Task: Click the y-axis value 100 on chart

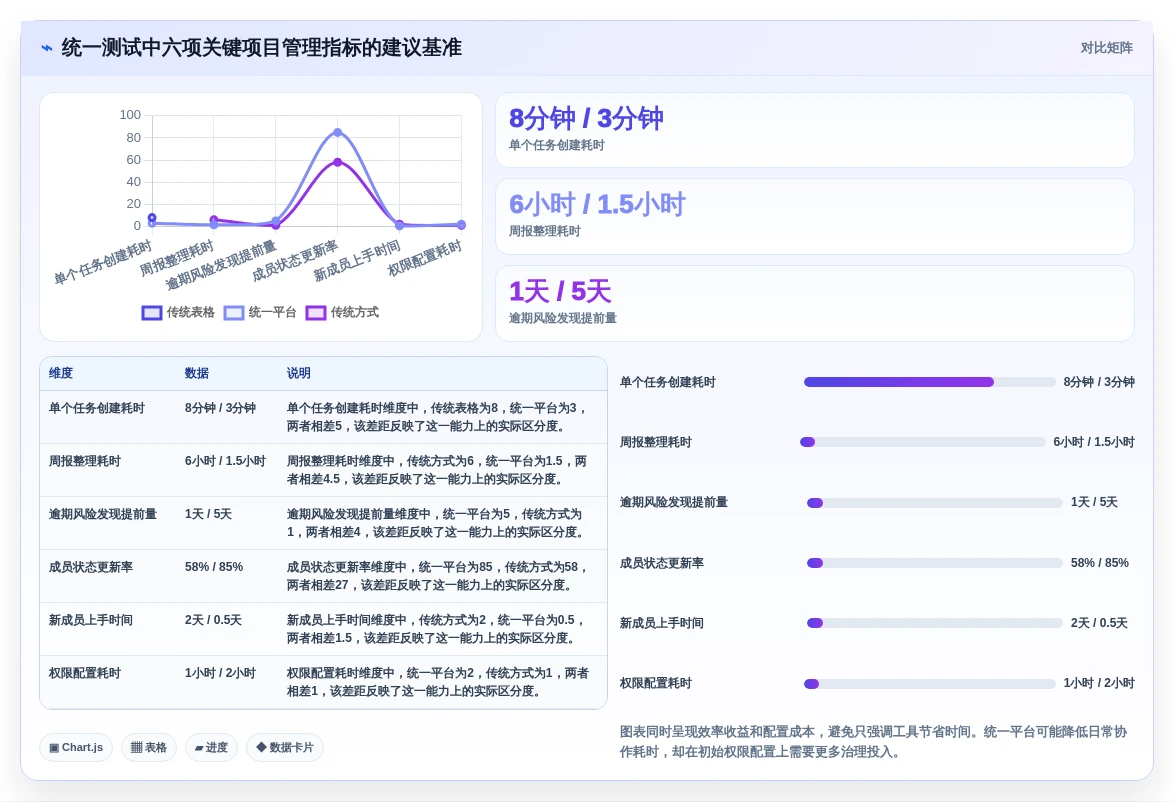Action: click(x=130, y=115)
